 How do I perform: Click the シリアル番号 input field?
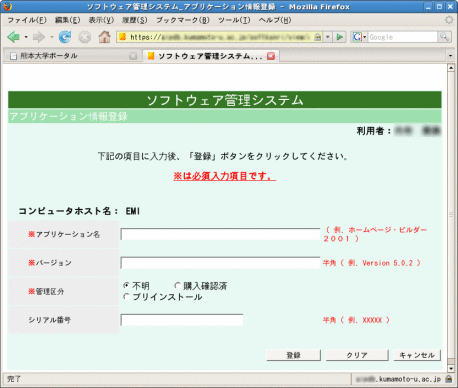[x=182, y=320]
